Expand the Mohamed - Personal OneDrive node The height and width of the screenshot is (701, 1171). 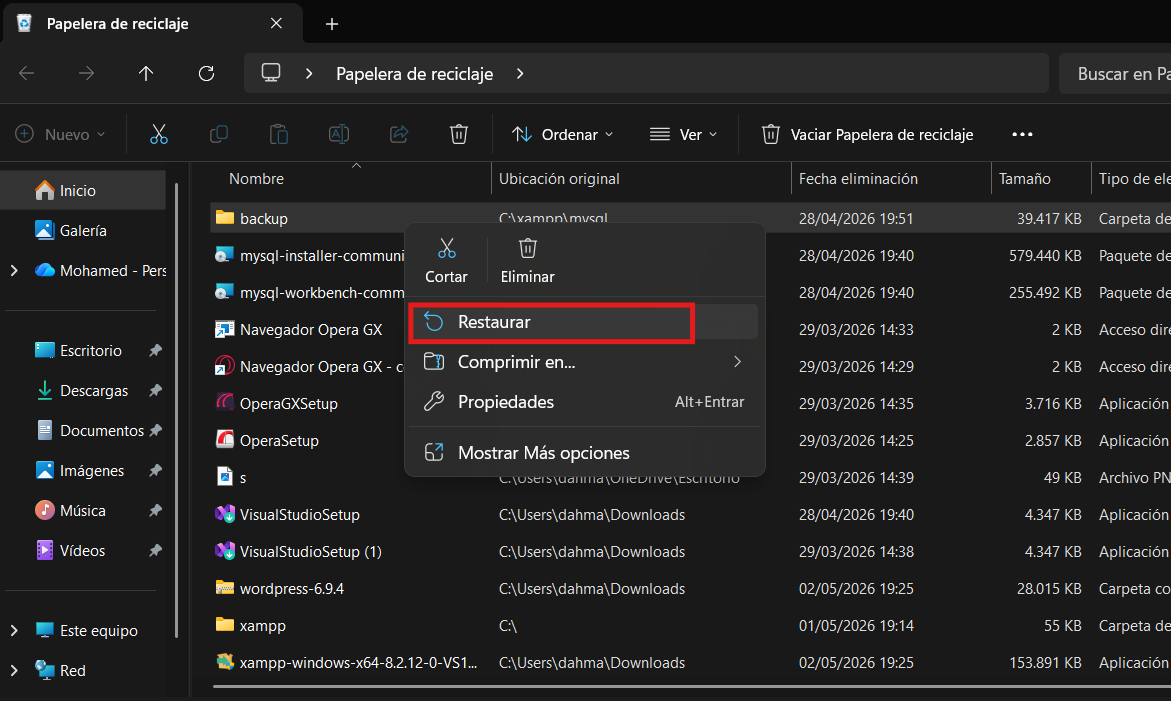tap(14, 270)
